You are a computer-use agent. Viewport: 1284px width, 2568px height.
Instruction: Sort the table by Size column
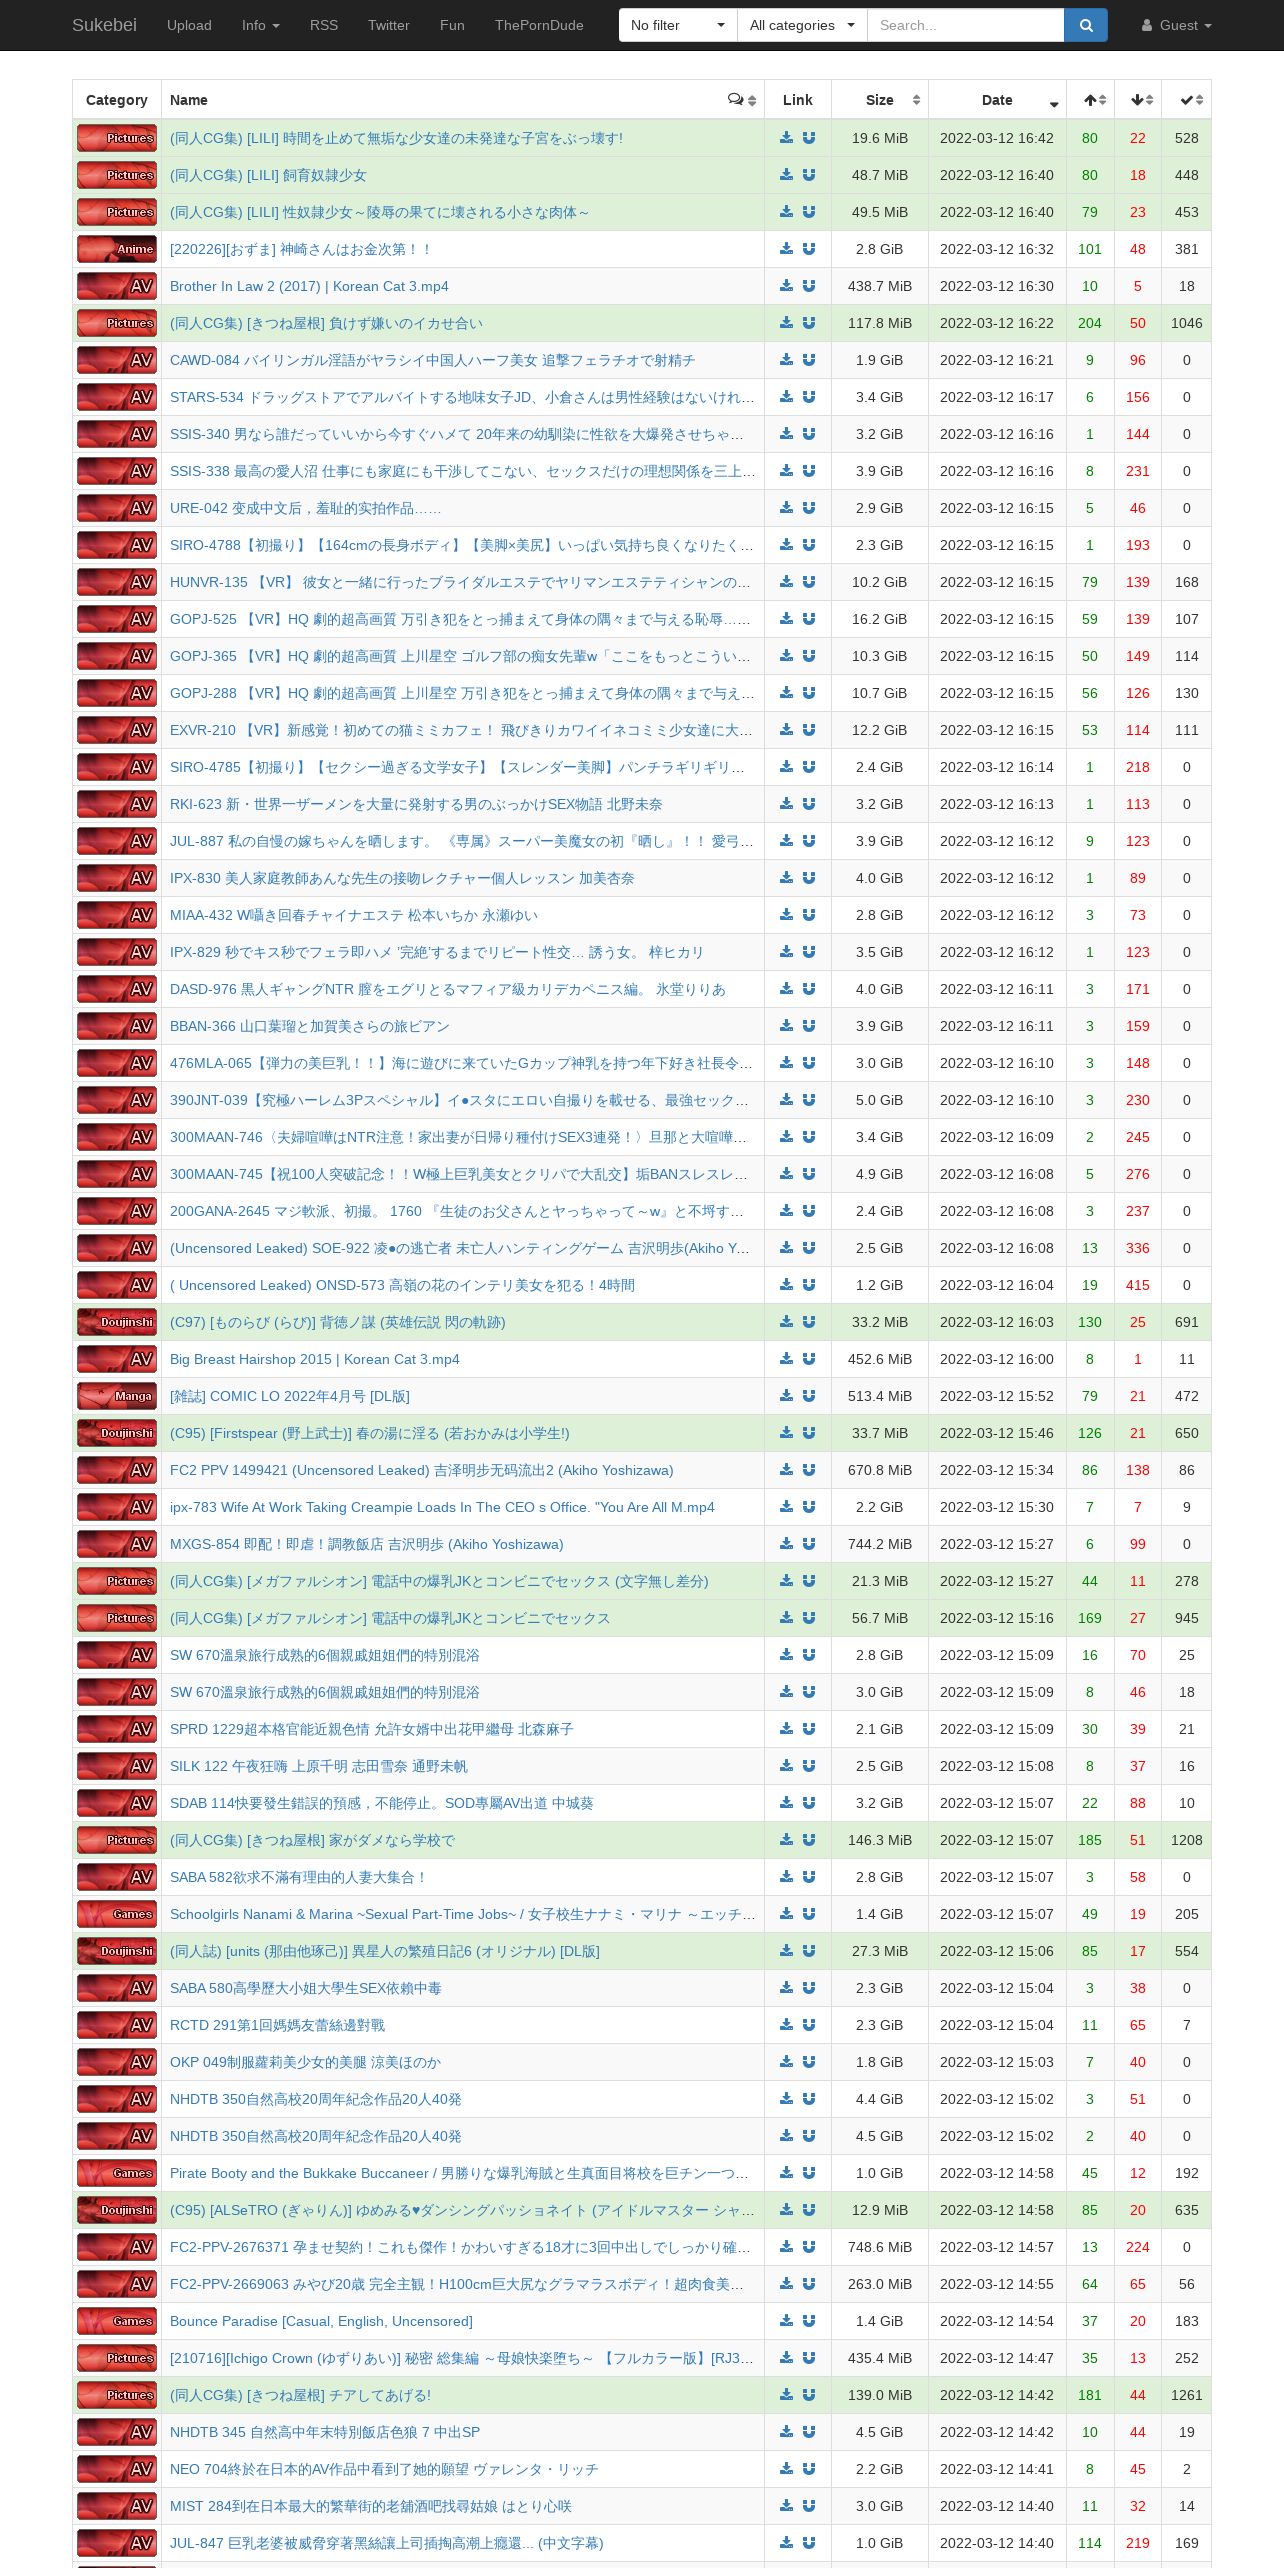point(880,100)
